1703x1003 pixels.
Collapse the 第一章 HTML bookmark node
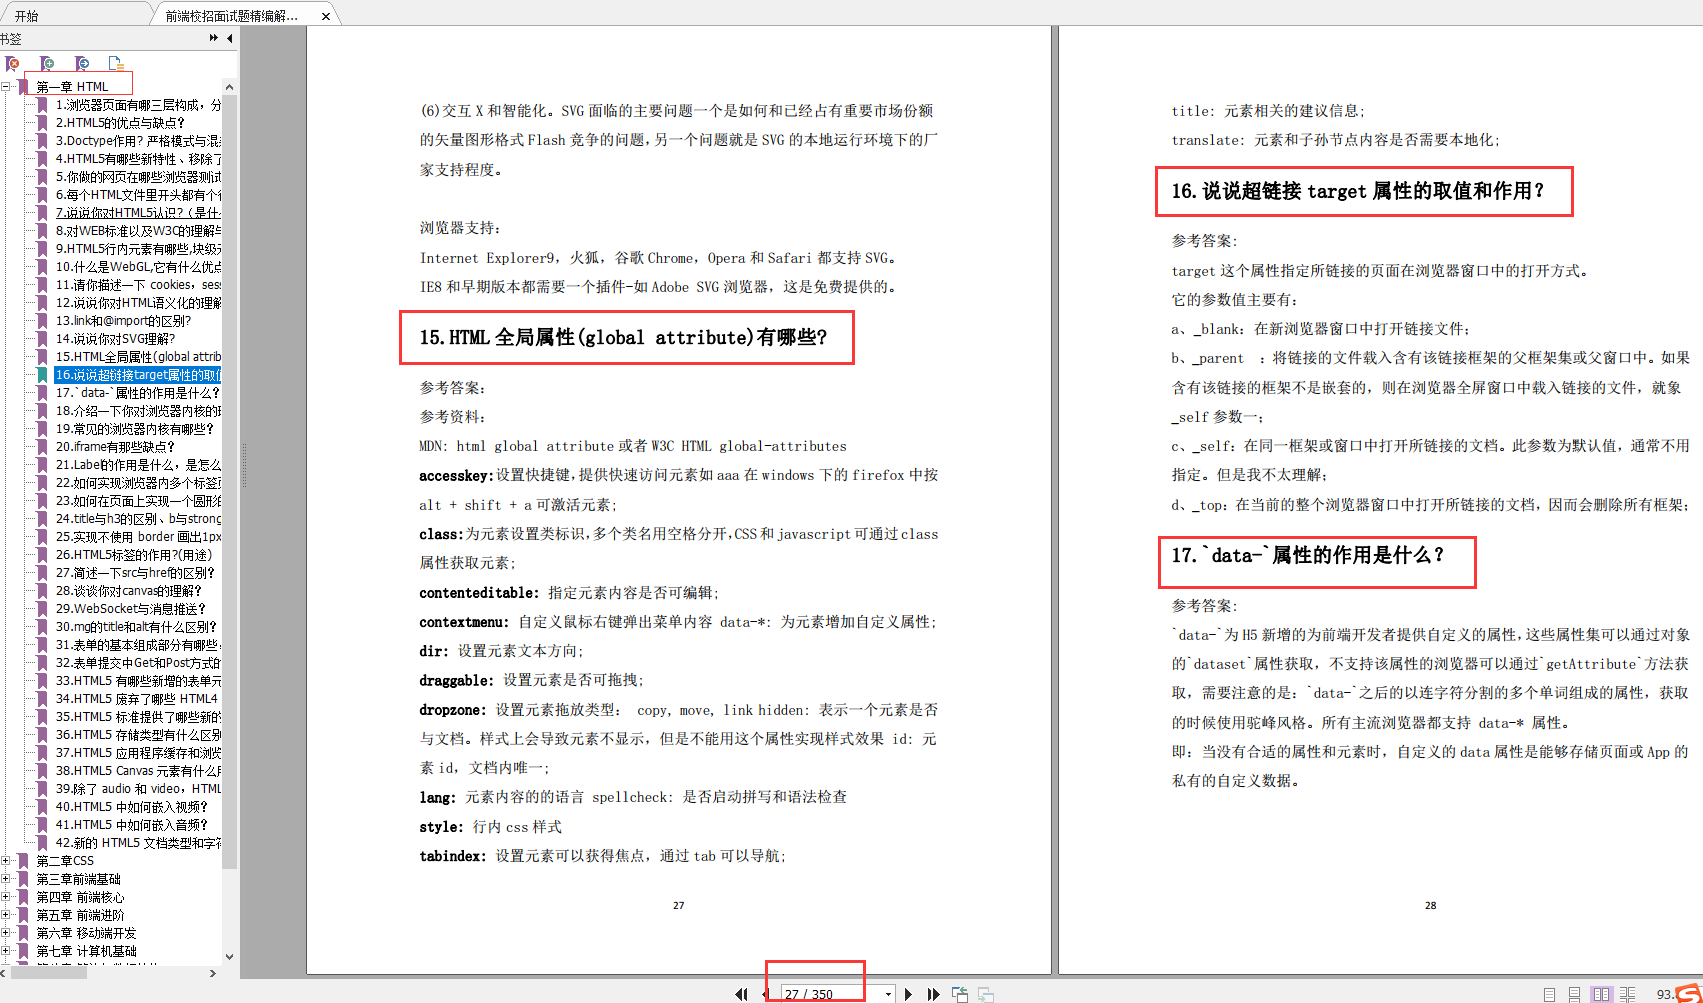(x=6, y=87)
